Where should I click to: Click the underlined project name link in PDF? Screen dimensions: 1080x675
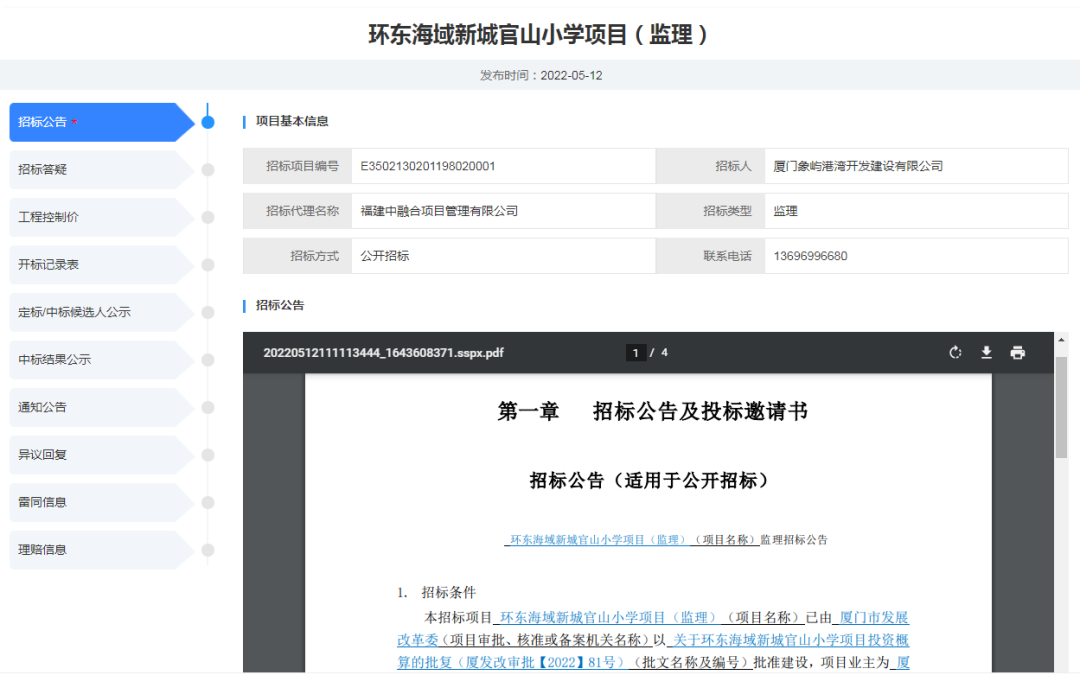[598, 540]
